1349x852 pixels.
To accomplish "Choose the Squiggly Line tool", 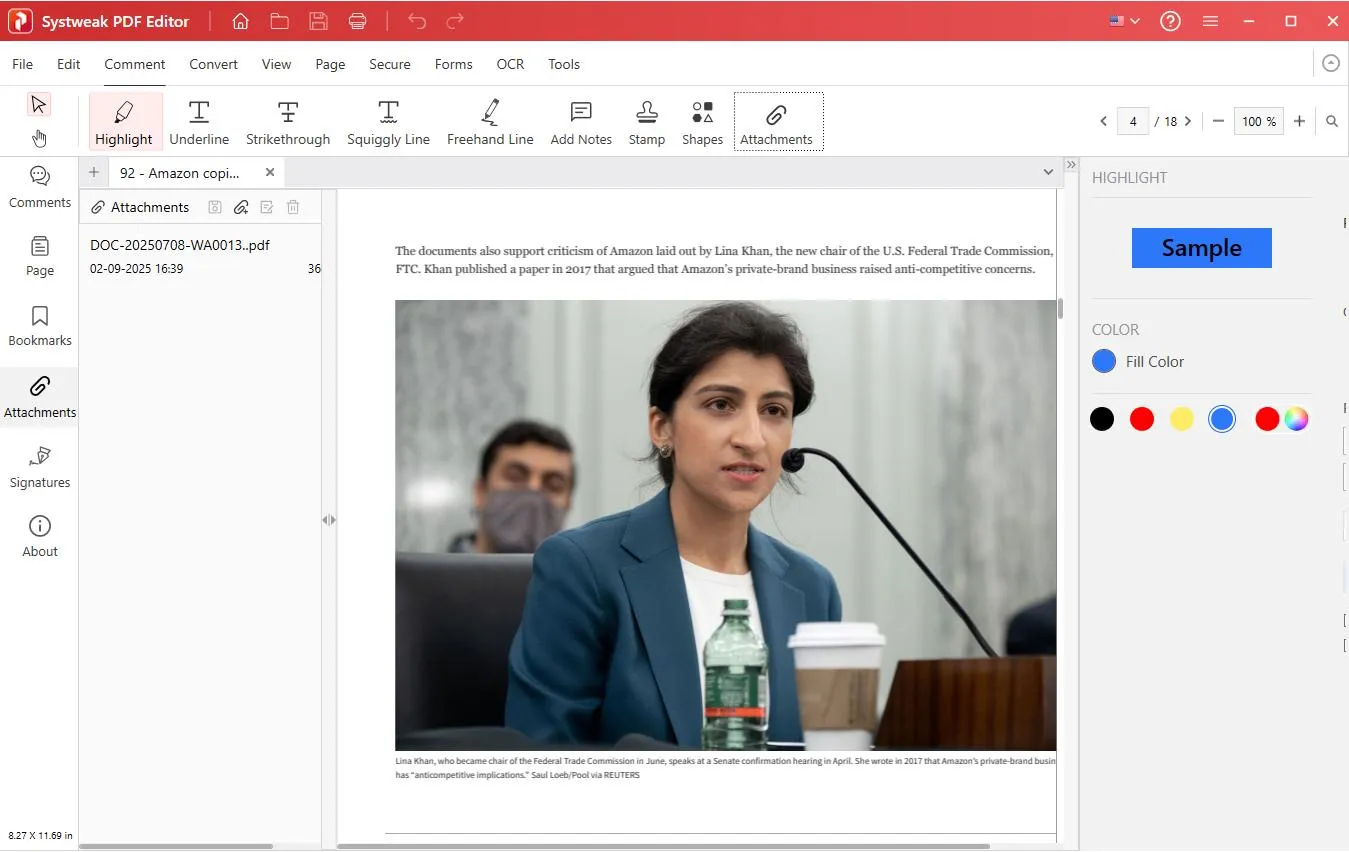I will [388, 122].
